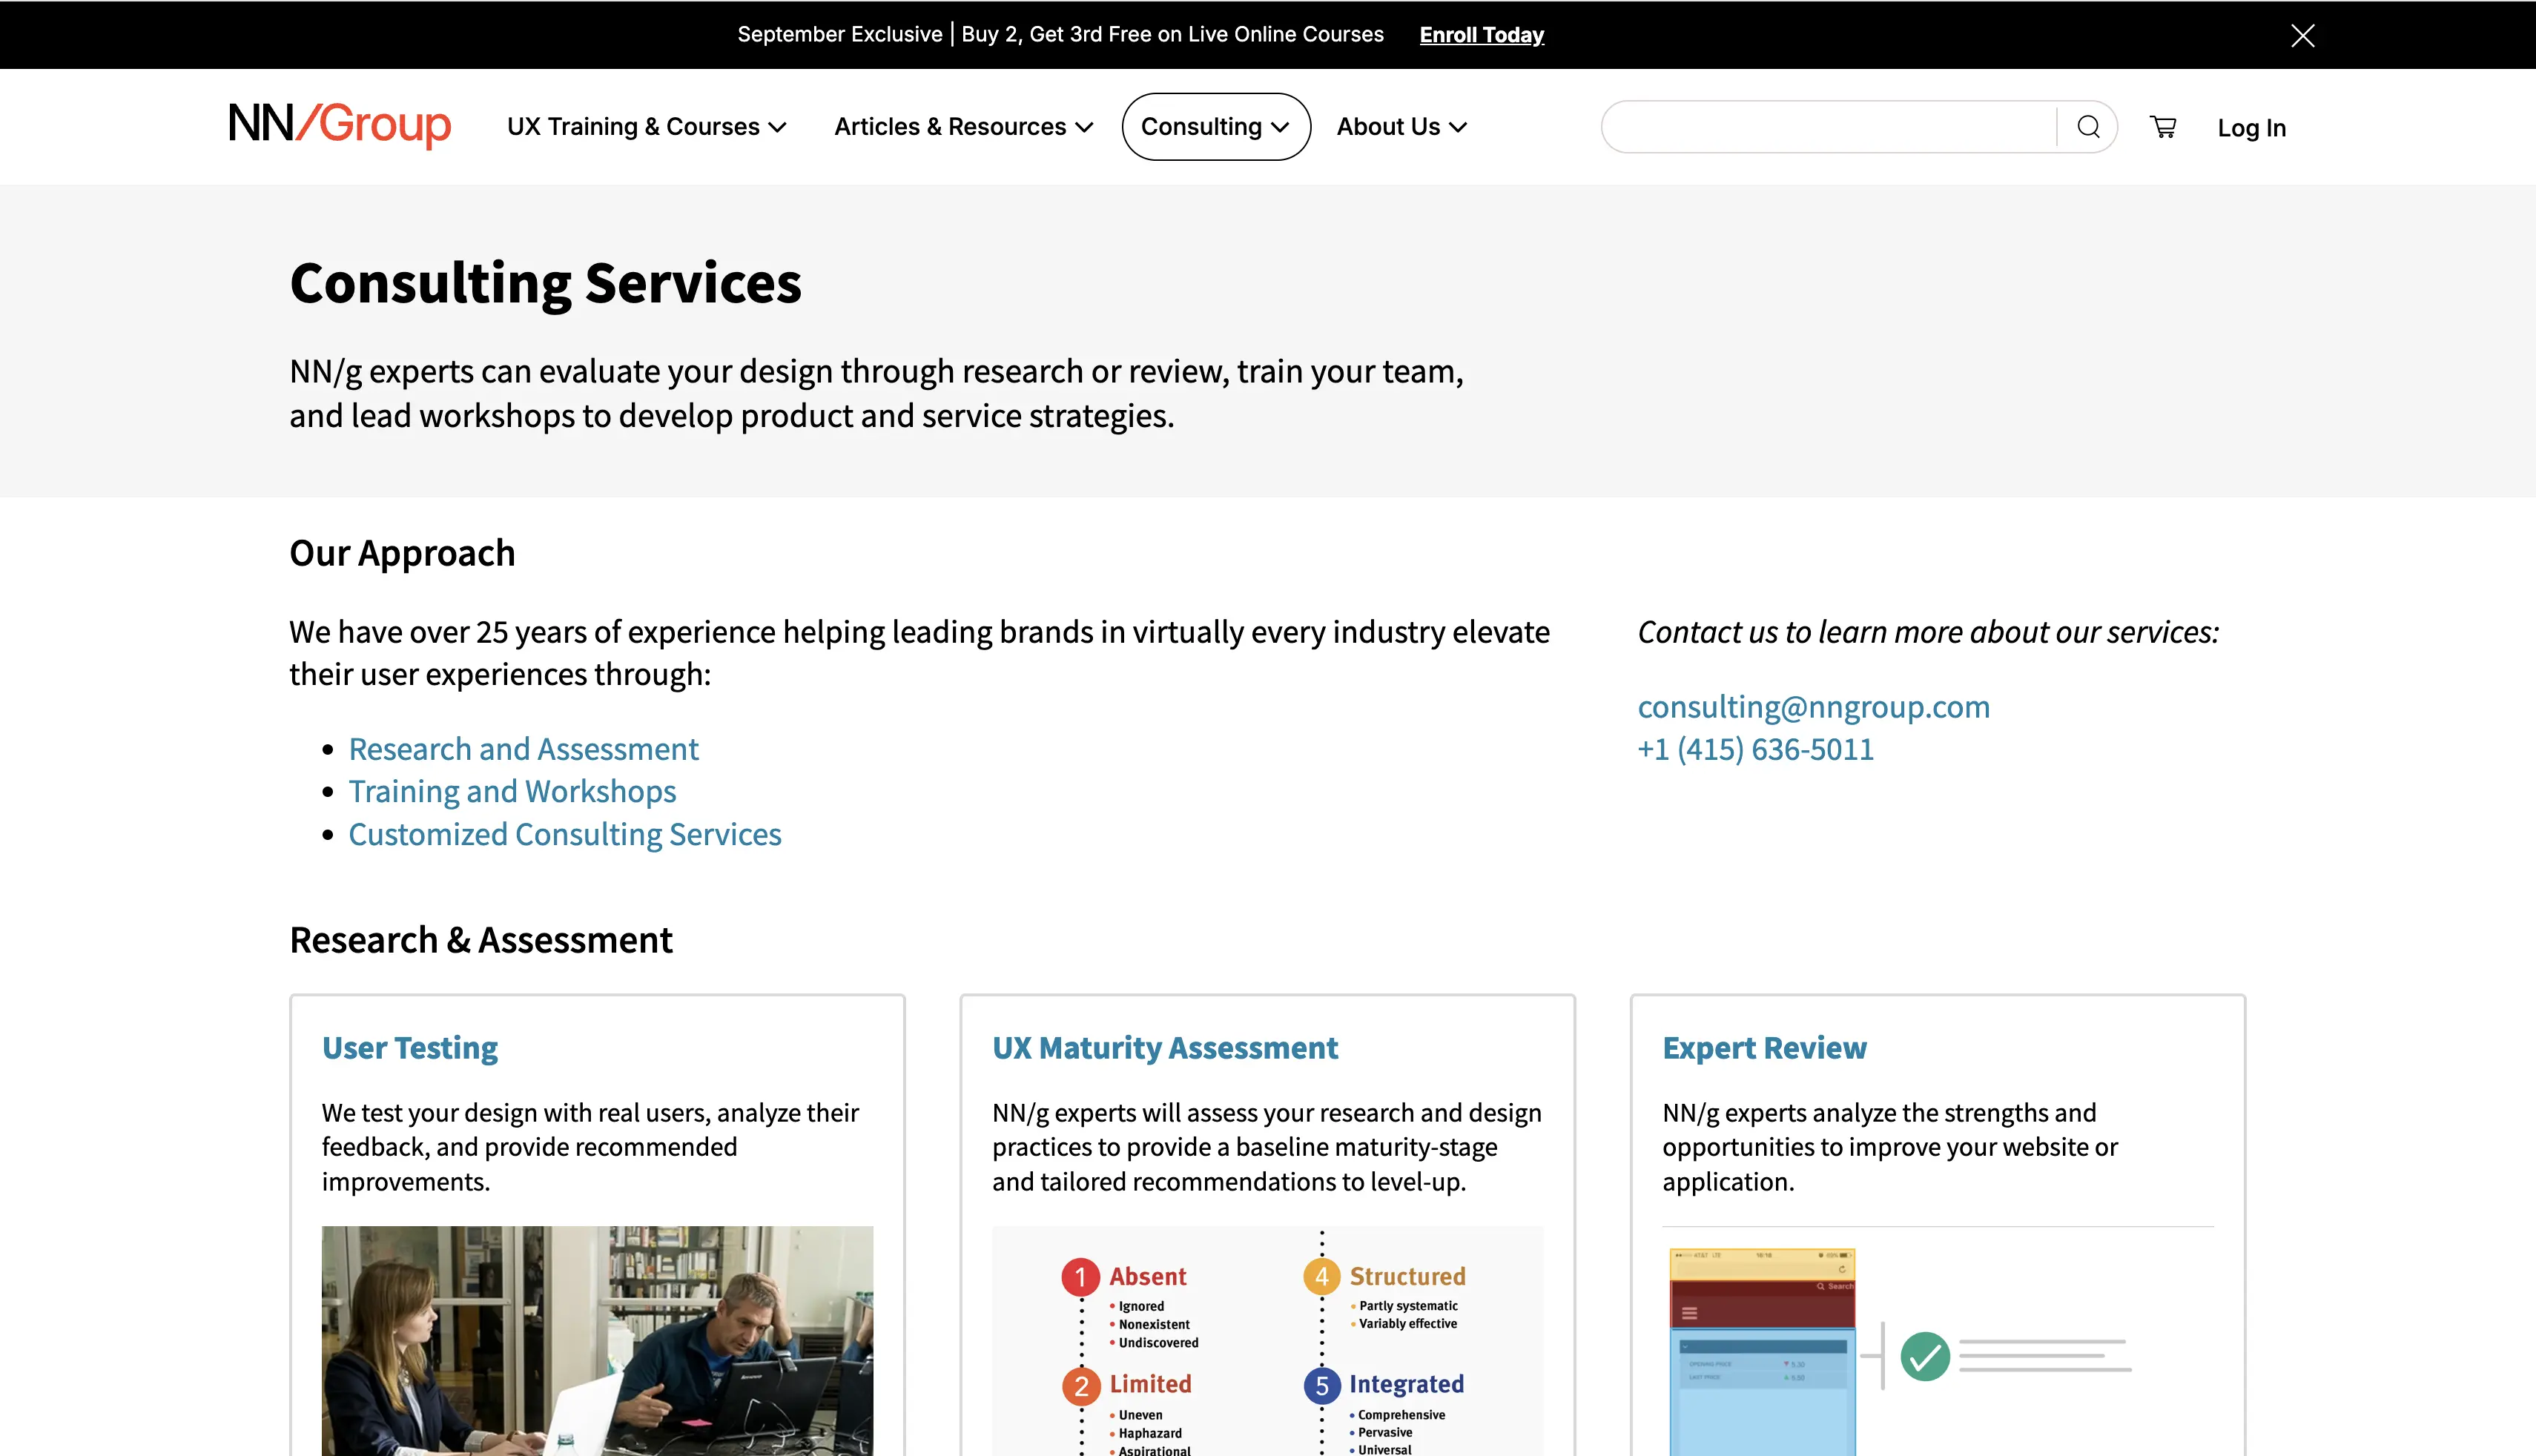Open Customized Consulting Services link
The height and width of the screenshot is (1456, 2536).
click(x=565, y=834)
